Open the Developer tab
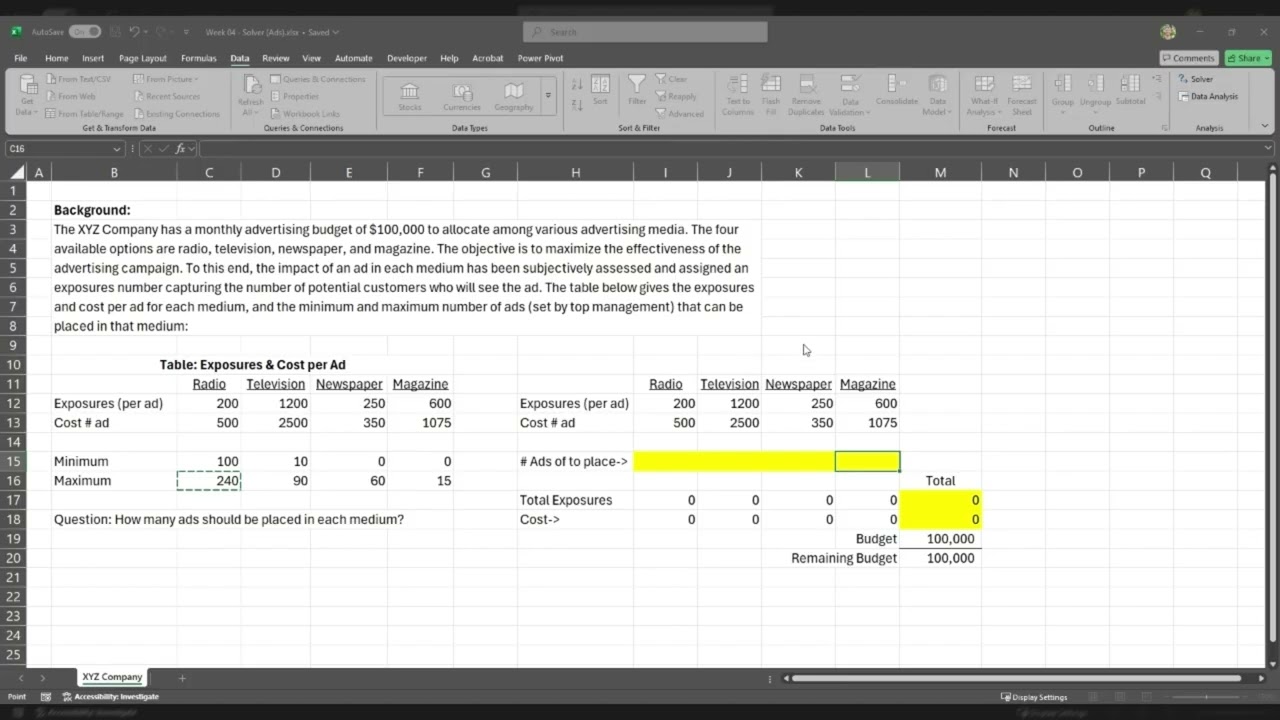This screenshot has height=720, width=1280. click(x=406, y=58)
